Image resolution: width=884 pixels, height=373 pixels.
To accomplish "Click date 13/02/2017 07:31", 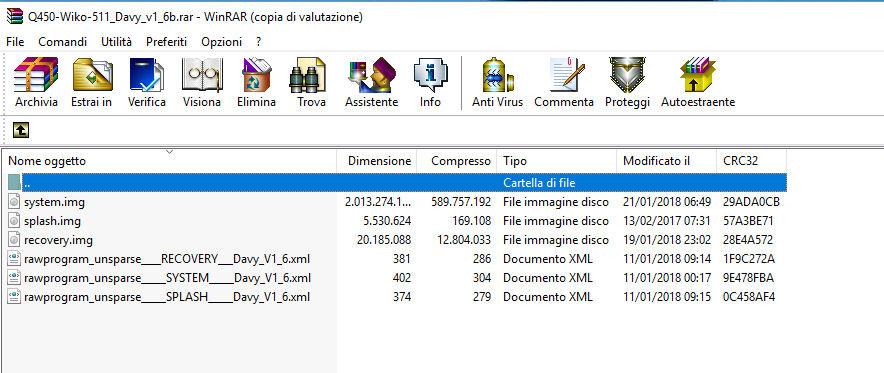I will [667, 221].
